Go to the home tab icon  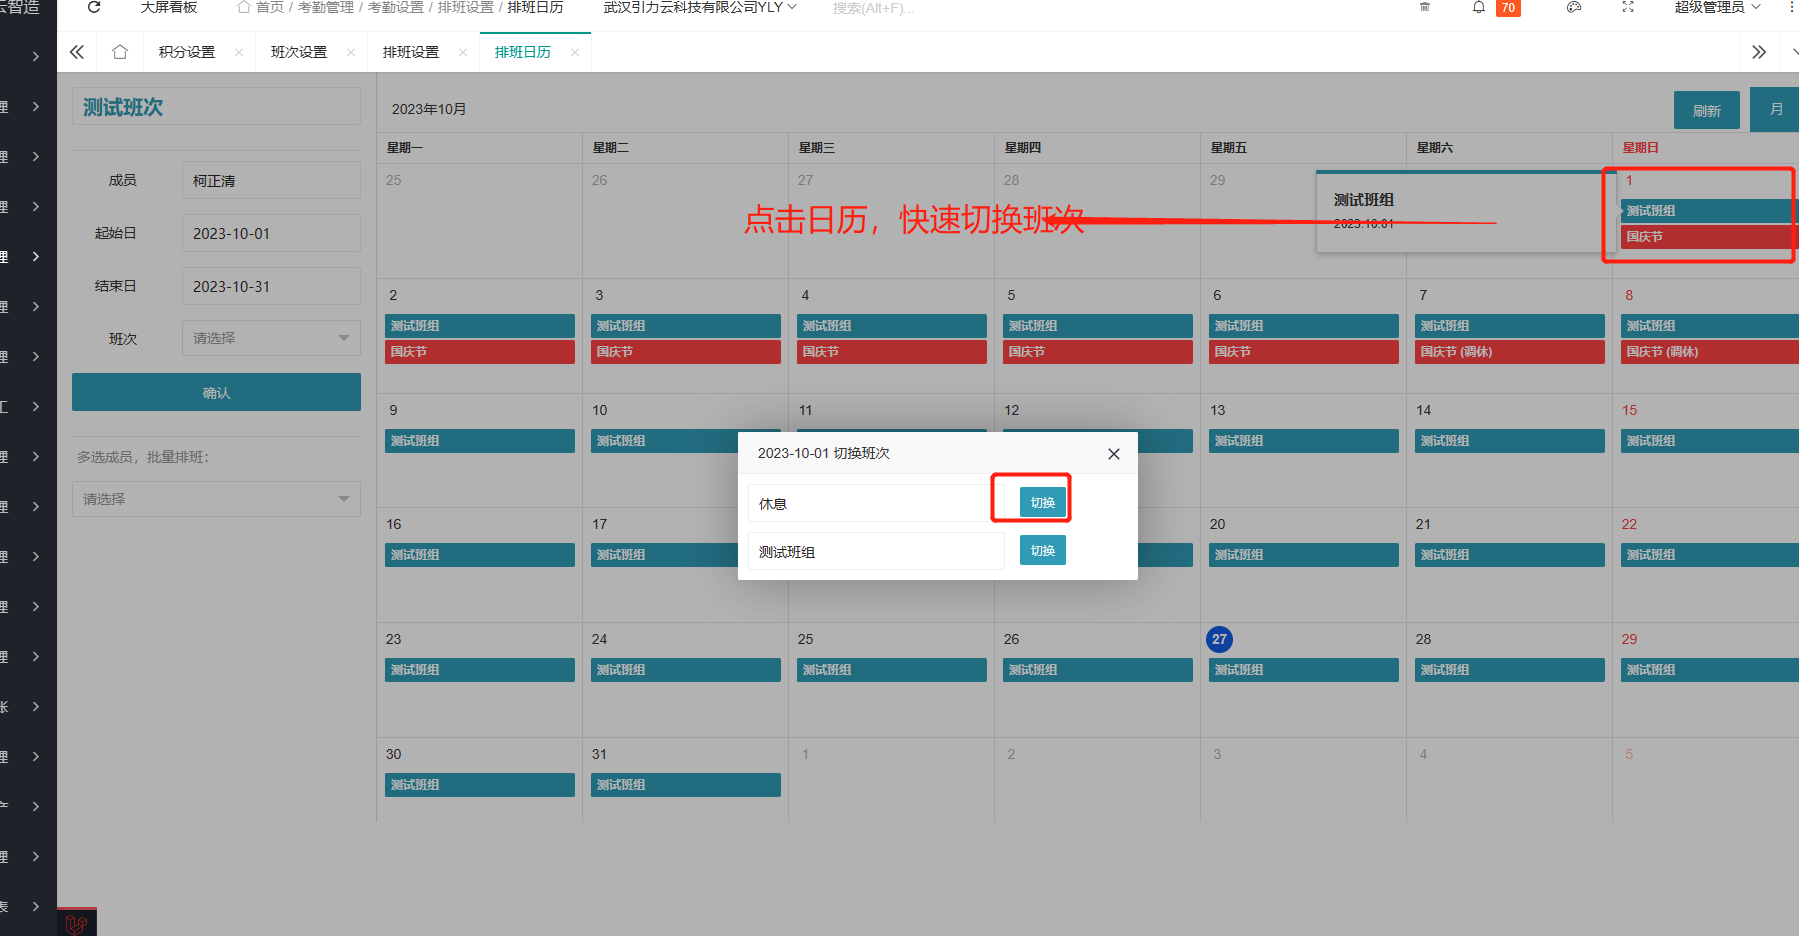tap(120, 52)
